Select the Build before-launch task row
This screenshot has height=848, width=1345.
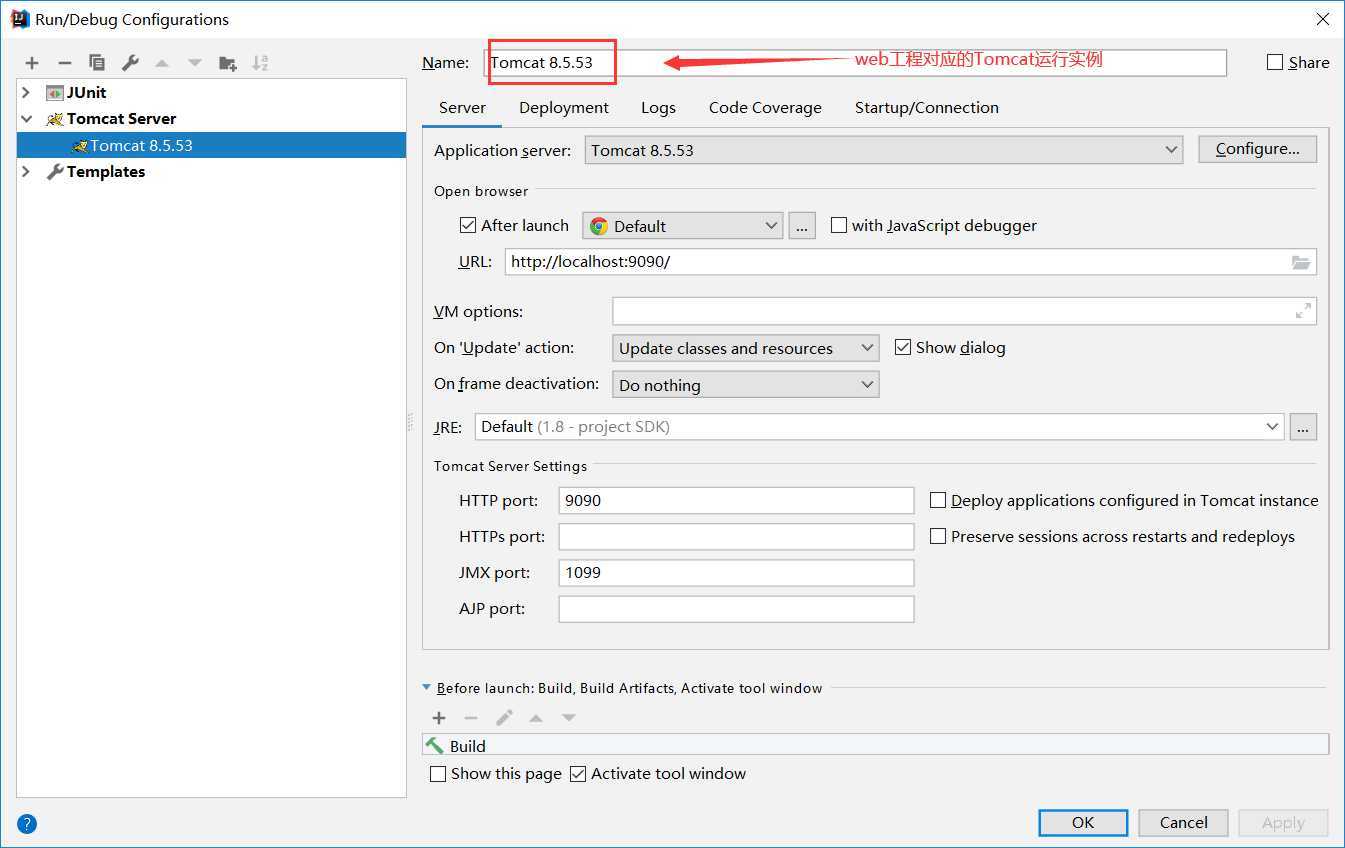[x=876, y=746]
